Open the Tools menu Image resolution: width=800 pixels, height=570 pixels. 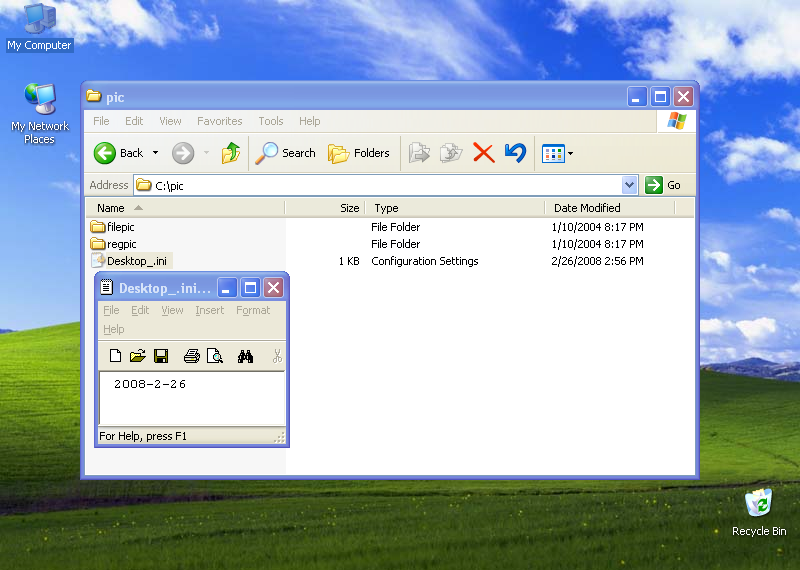(270, 121)
